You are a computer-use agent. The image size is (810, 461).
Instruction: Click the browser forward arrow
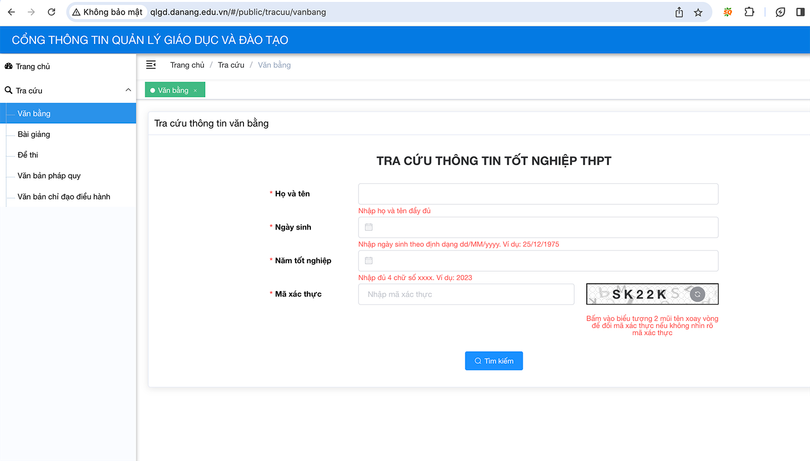pyautogui.click(x=31, y=12)
